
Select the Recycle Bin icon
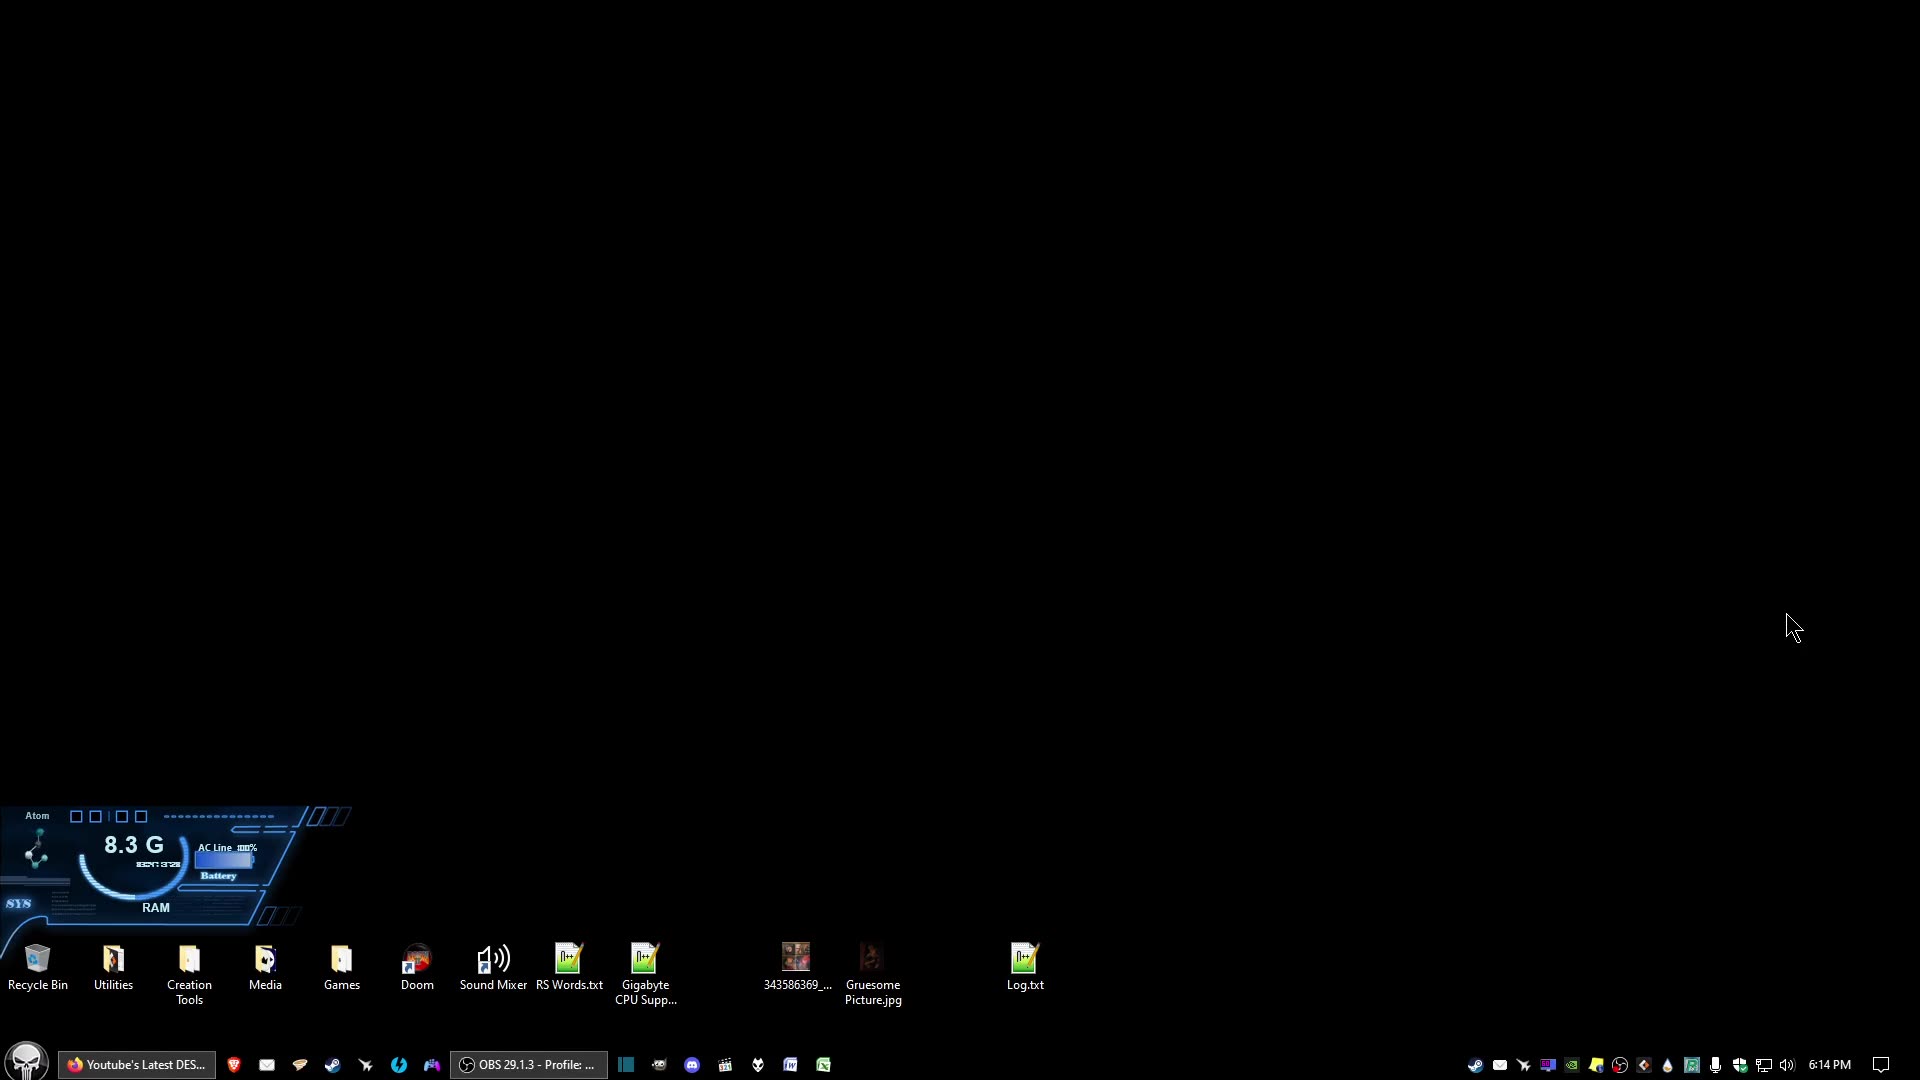[37, 960]
